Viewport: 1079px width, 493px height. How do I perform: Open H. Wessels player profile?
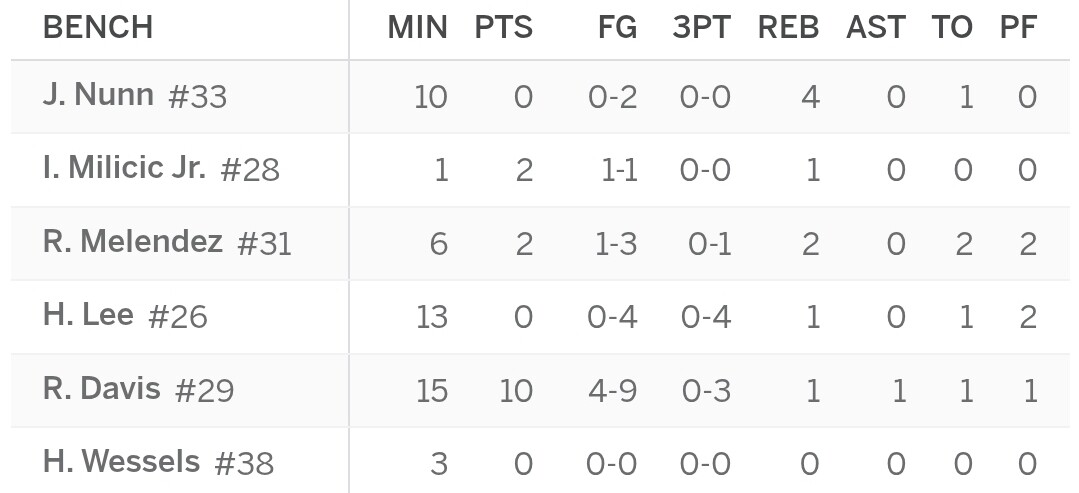pyautogui.click(x=122, y=461)
